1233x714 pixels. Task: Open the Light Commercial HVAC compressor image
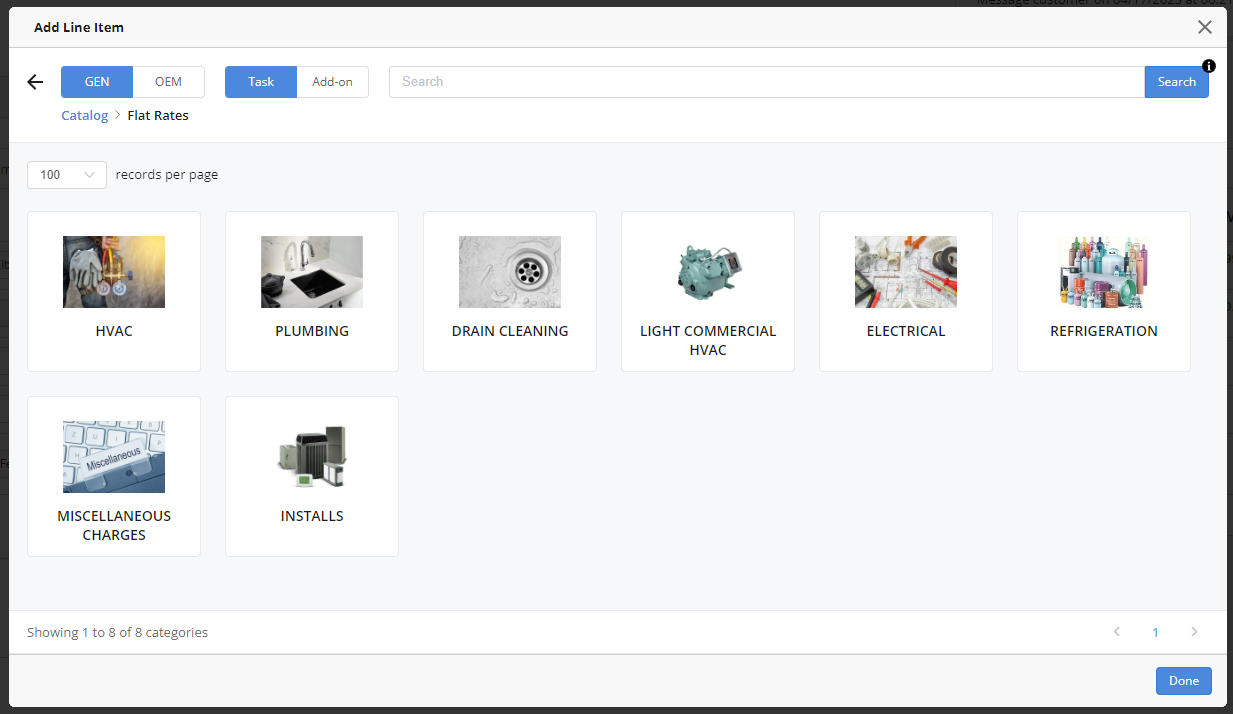708,272
